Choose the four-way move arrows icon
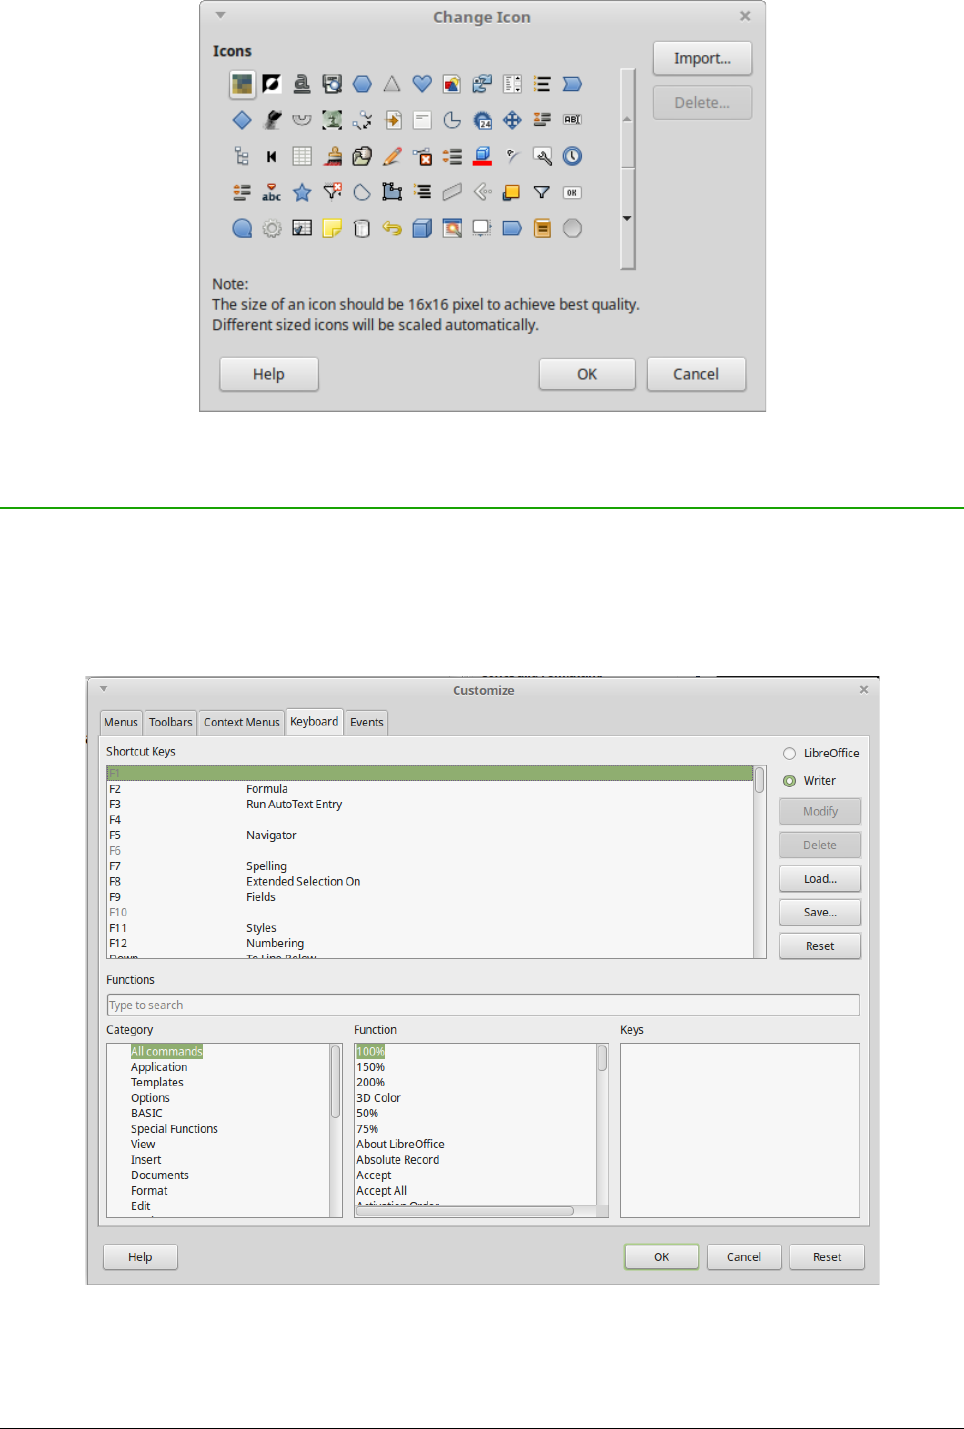 tap(512, 120)
